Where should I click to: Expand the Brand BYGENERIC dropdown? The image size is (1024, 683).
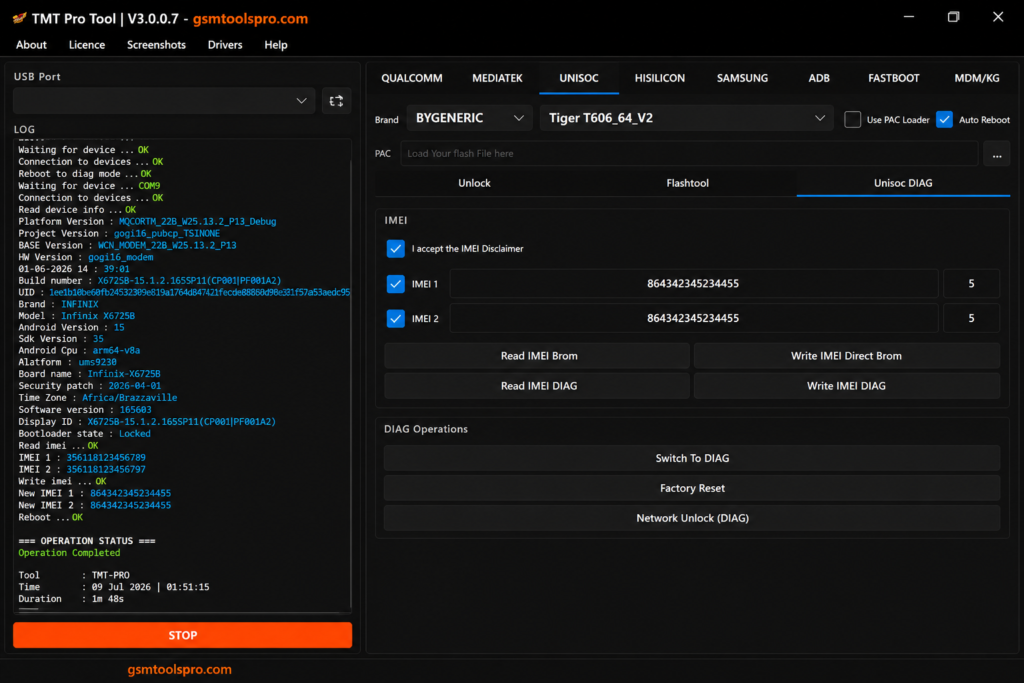470,118
